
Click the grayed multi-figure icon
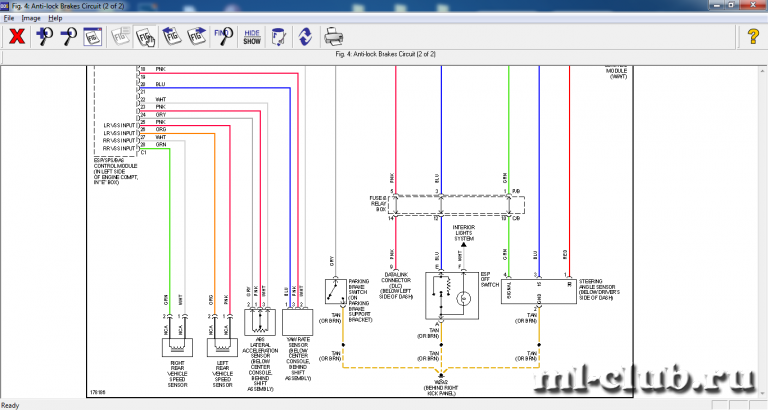[120, 37]
